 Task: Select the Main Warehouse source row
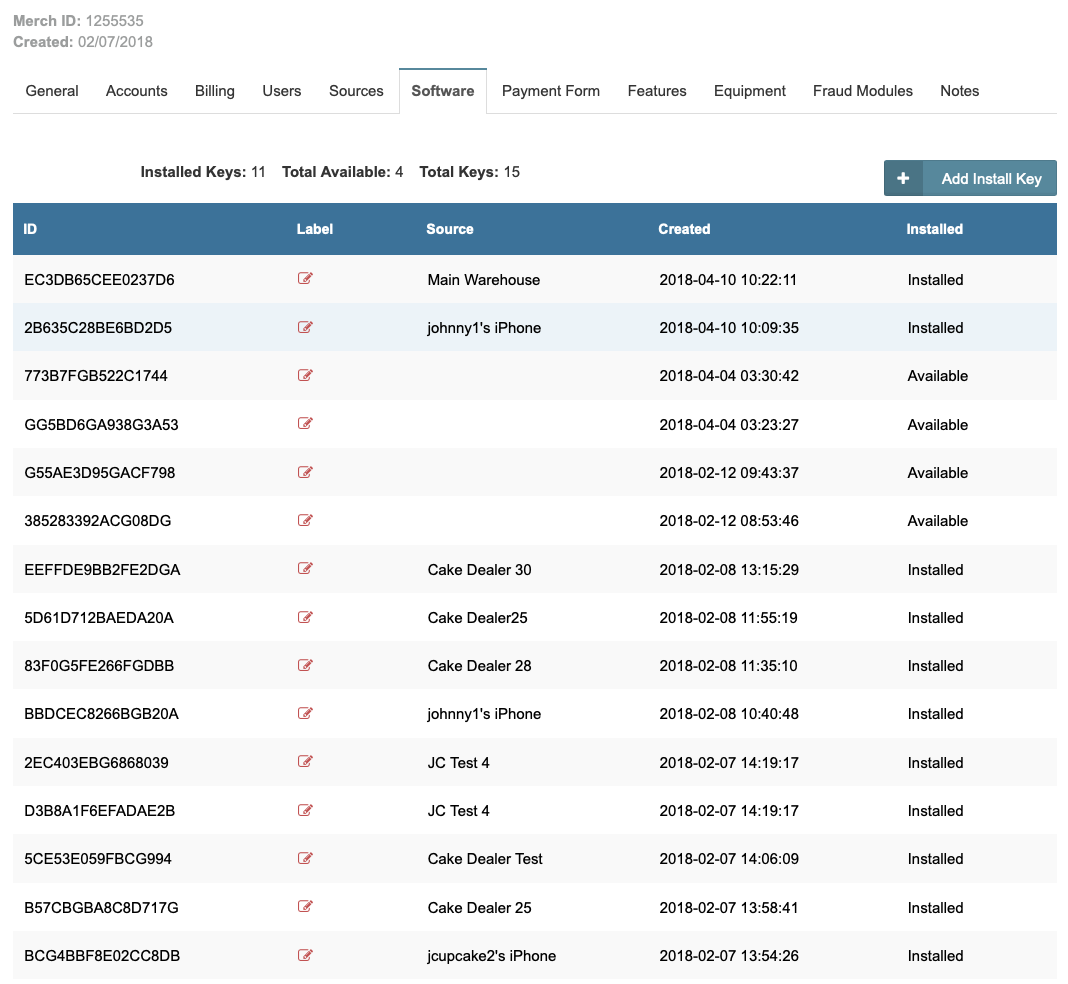[x=483, y=280]
